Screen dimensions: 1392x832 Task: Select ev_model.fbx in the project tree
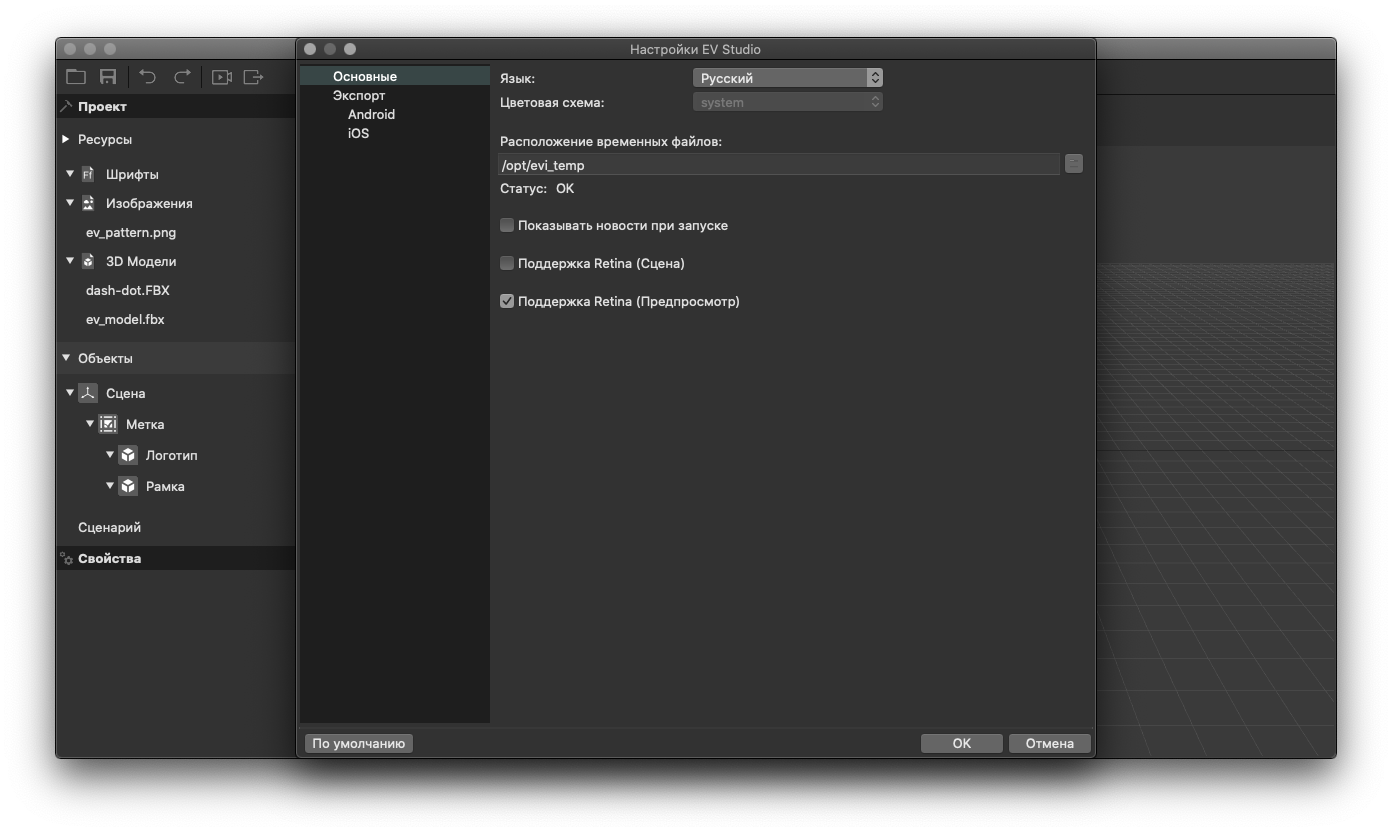125,319
